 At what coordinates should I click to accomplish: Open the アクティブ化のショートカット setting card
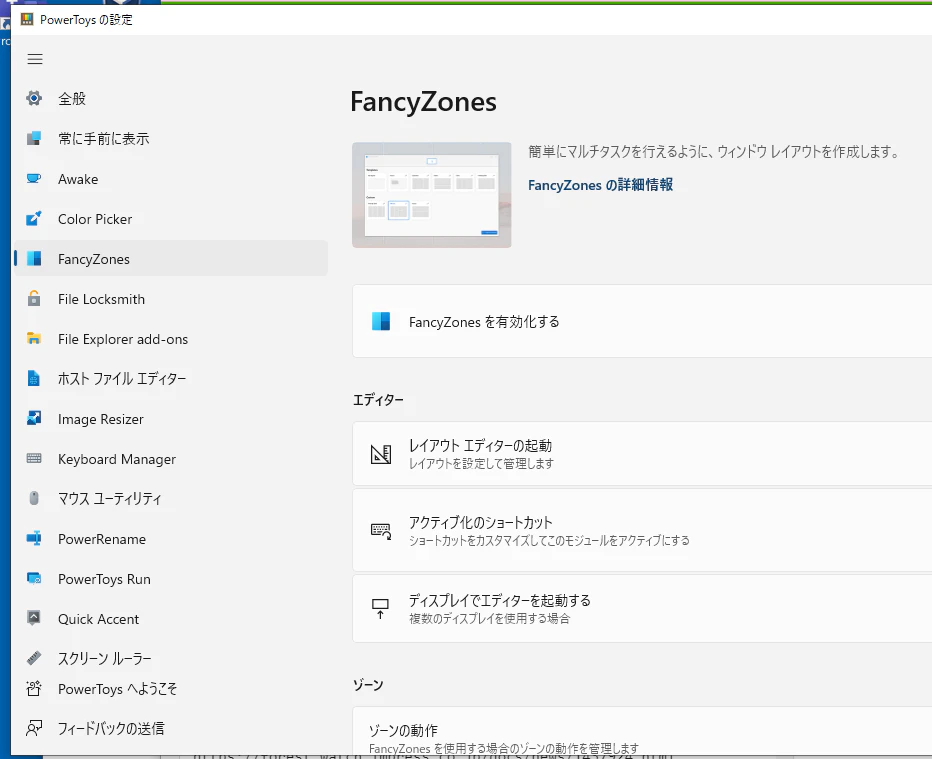(642, 531)
